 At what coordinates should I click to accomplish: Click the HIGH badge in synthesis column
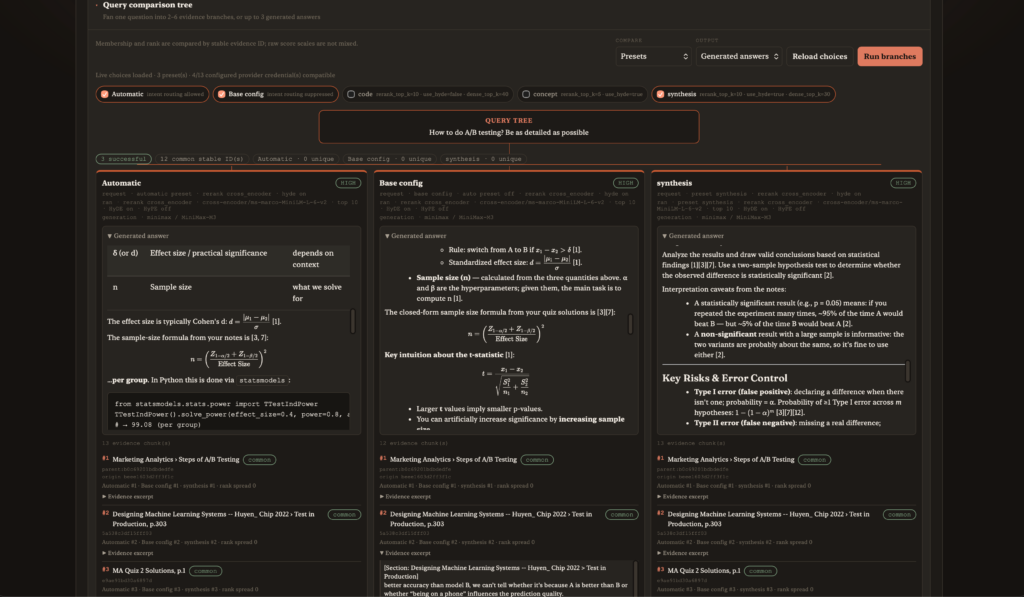click(903, 183)
